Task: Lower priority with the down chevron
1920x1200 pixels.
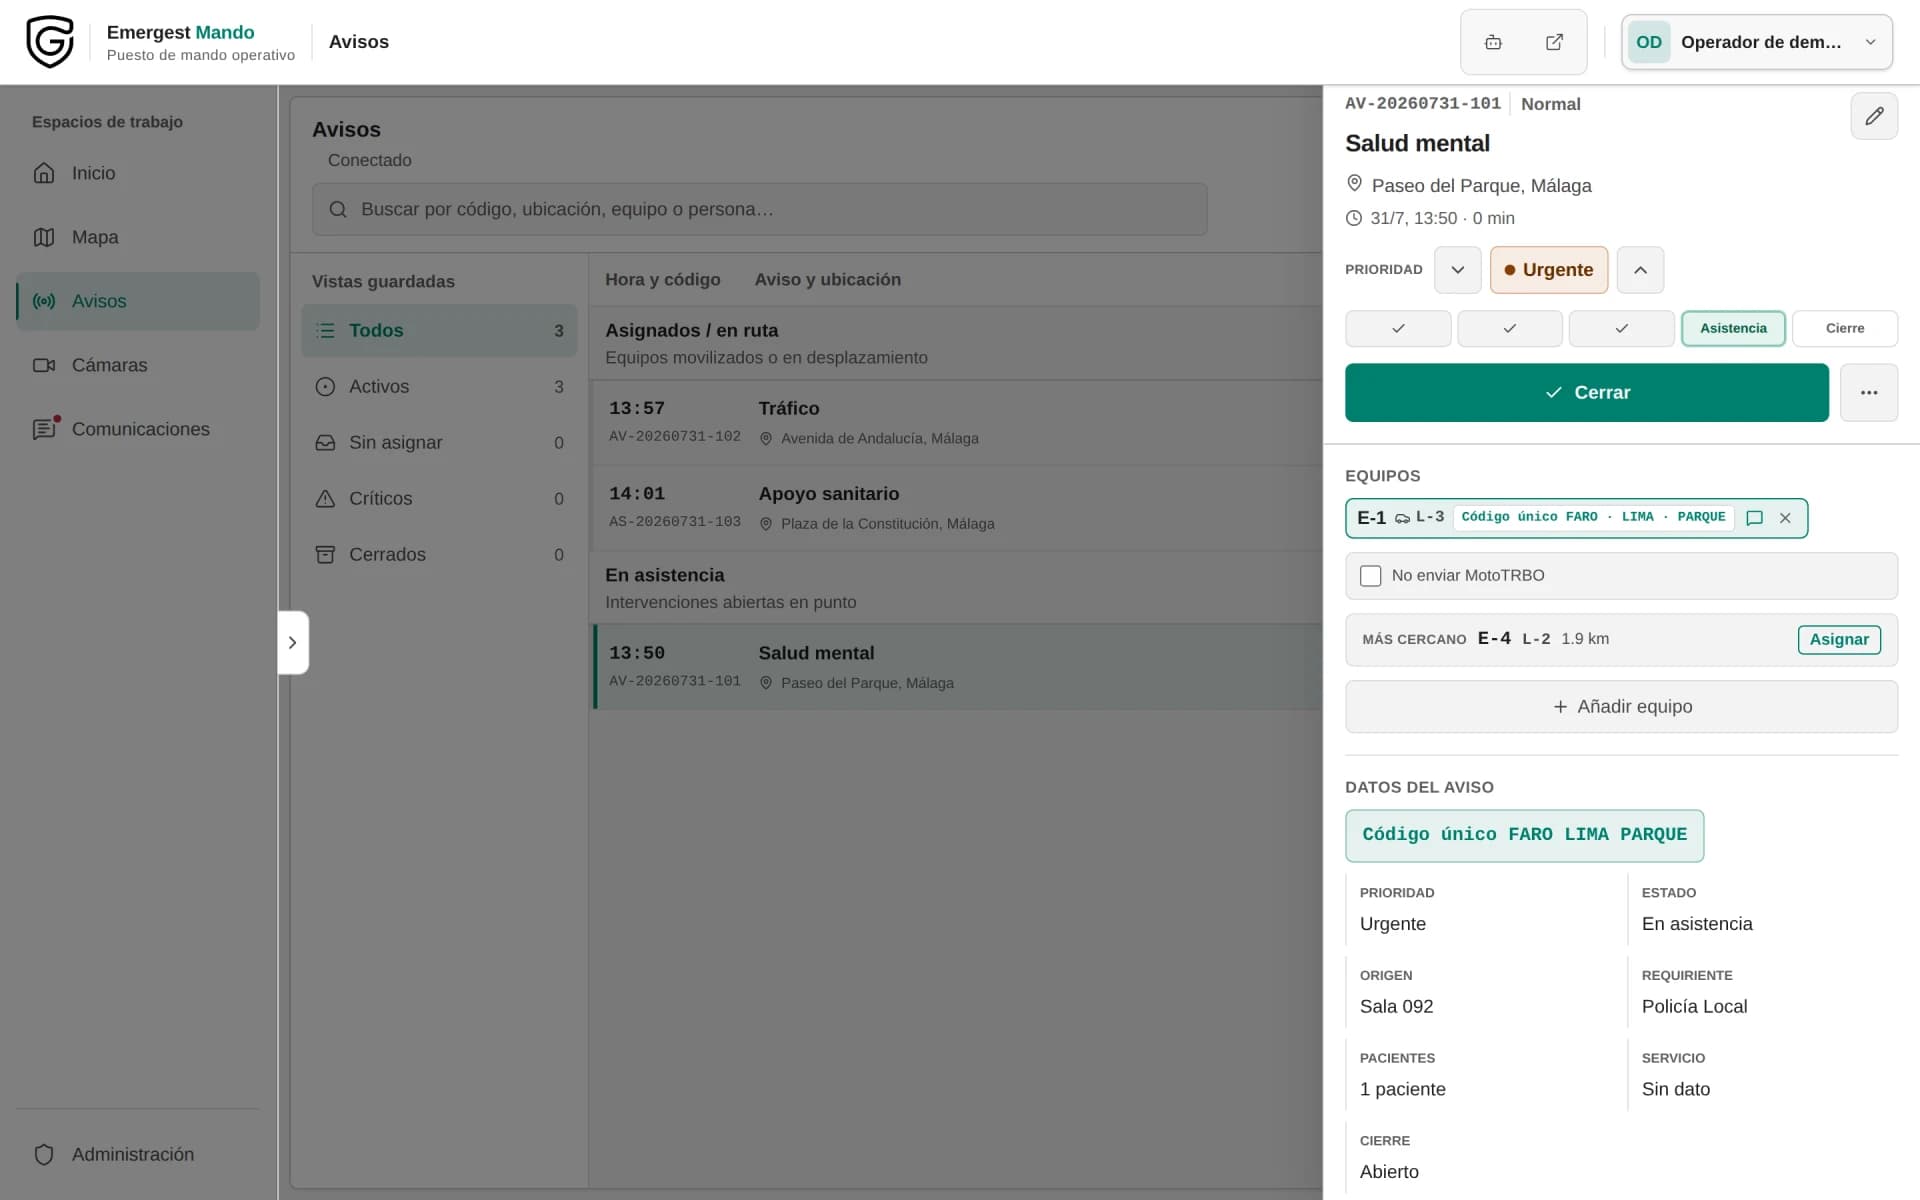Action: [1458, 270]
